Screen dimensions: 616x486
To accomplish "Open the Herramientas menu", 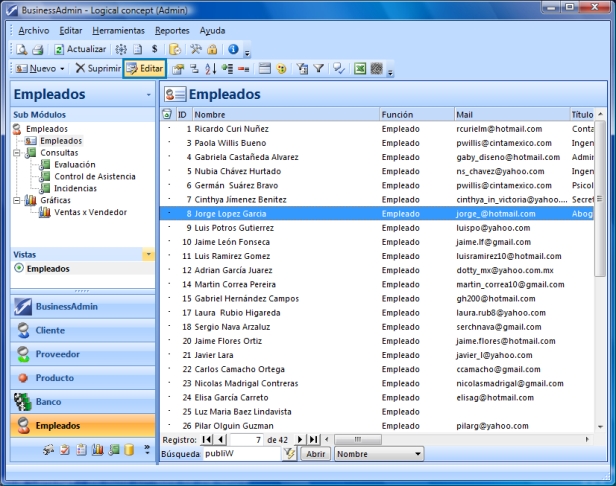I will coord(119,31).
